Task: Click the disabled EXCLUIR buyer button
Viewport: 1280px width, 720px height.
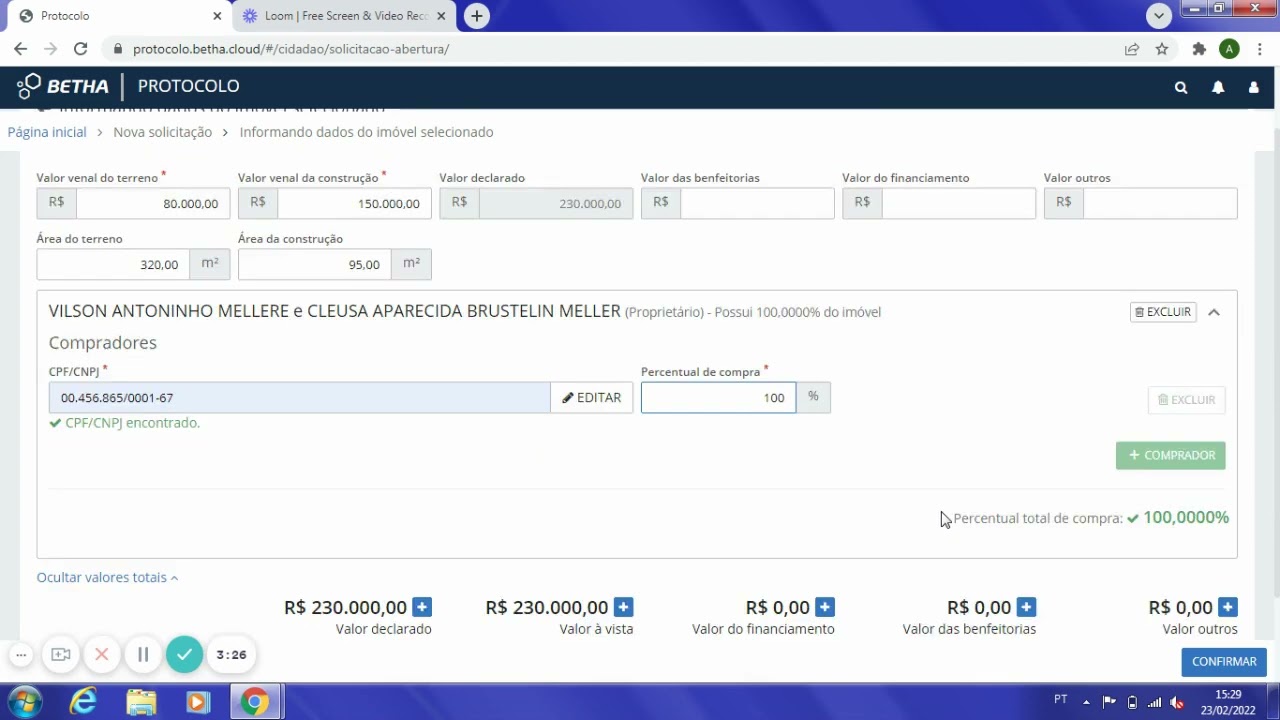Action: point(1187,400)
